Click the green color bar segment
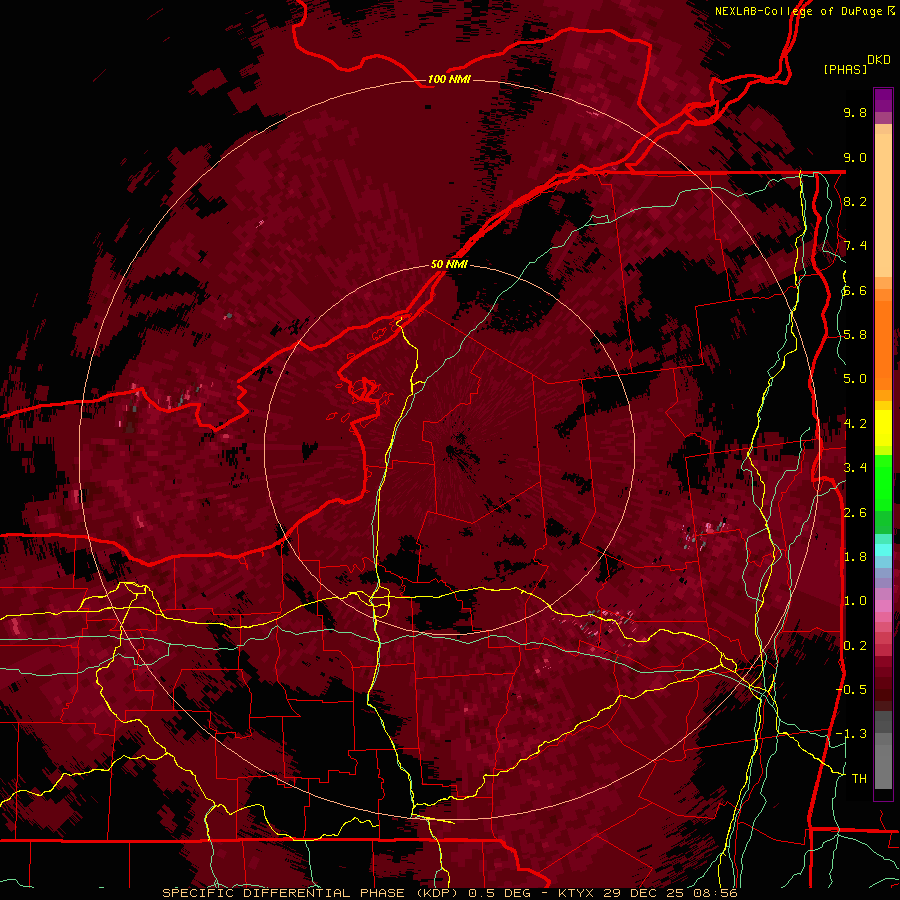The image size is (900, 900). pyautogui.click(x=883, y=482)
